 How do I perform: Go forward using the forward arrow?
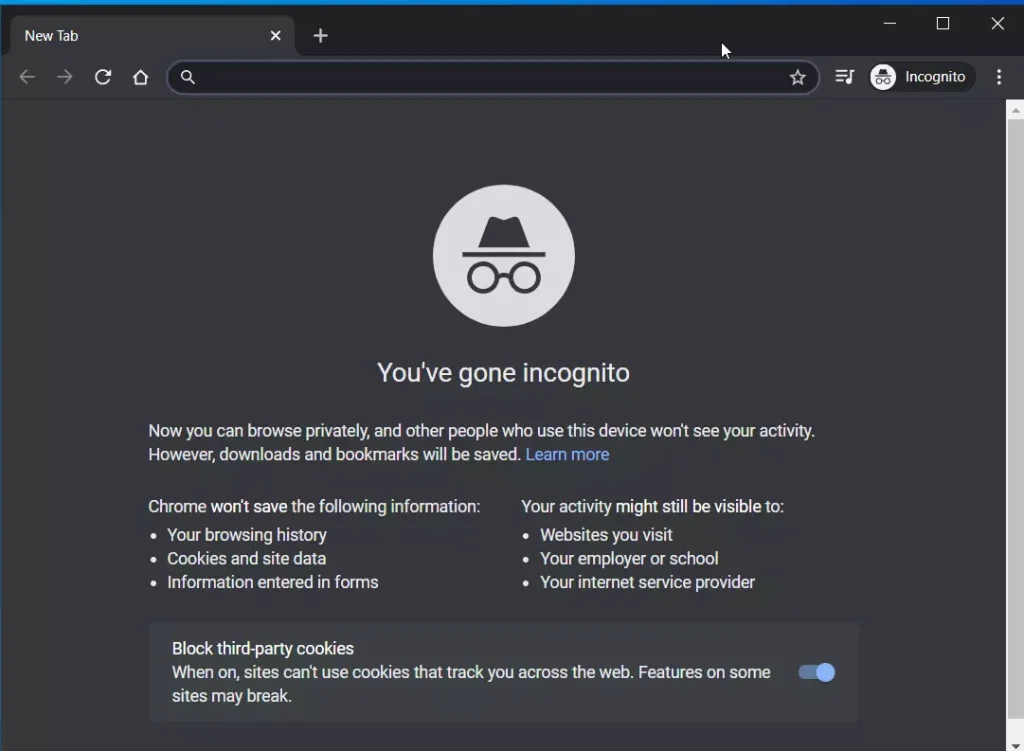tap(65, 77)
